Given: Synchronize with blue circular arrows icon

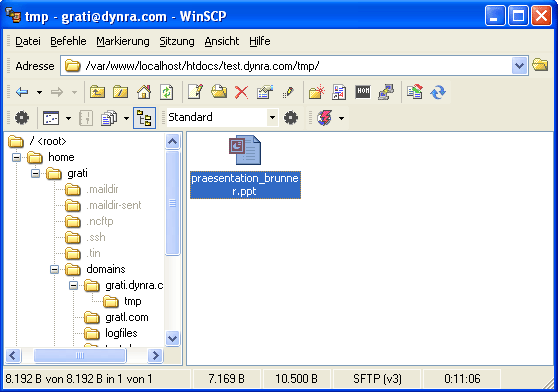Looking at the screenshot, I should tap(438, 92).
